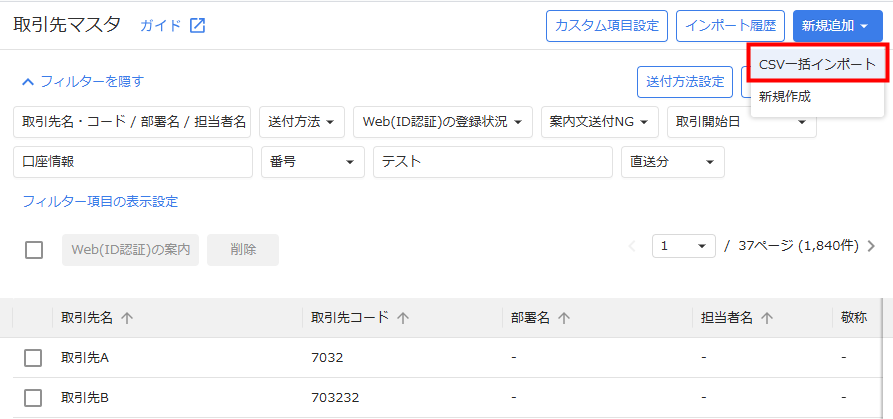This screenshot has width=893, height=419.
Task: Choose CSV一括インポート from the menu
Action: click(x=817, y=64)
